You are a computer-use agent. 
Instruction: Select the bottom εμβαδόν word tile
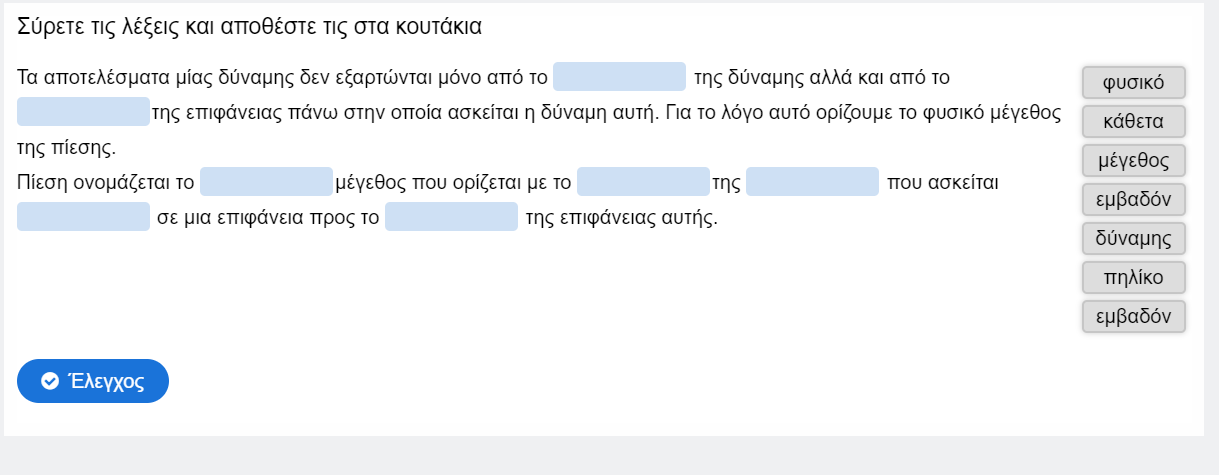click(x=1133, y=316)
